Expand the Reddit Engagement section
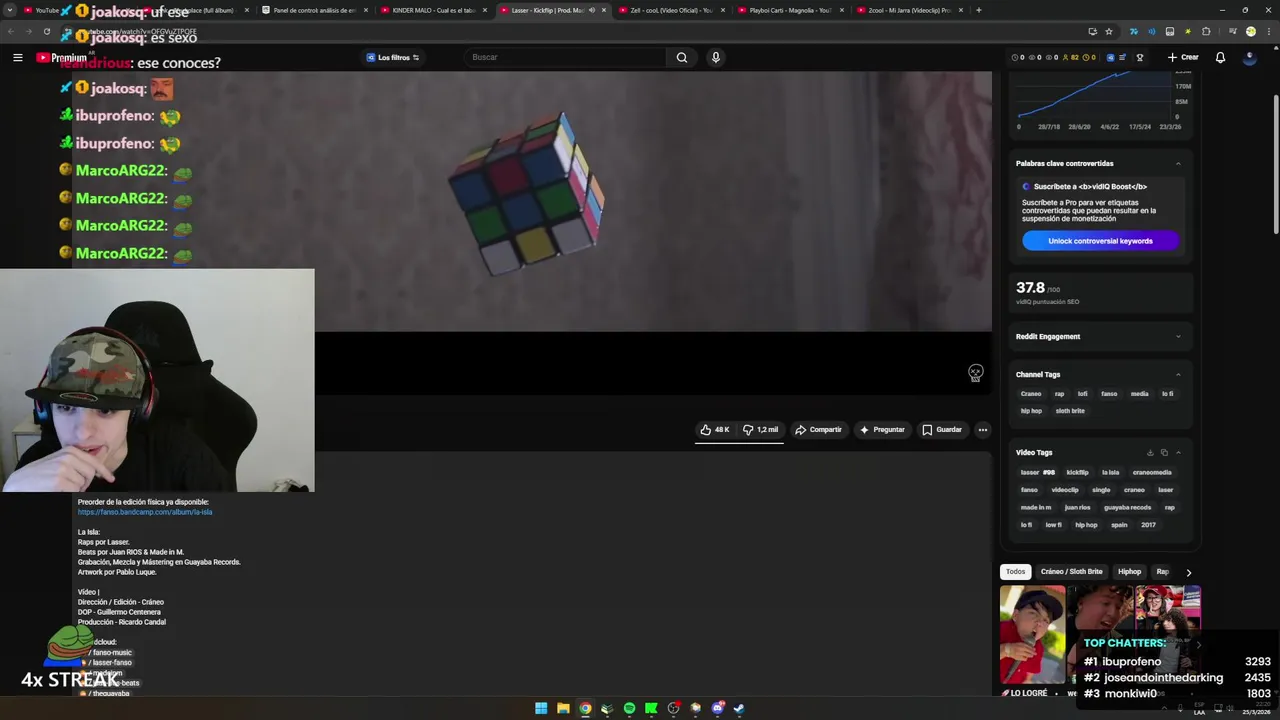1280x720 pixels. 1178,337
